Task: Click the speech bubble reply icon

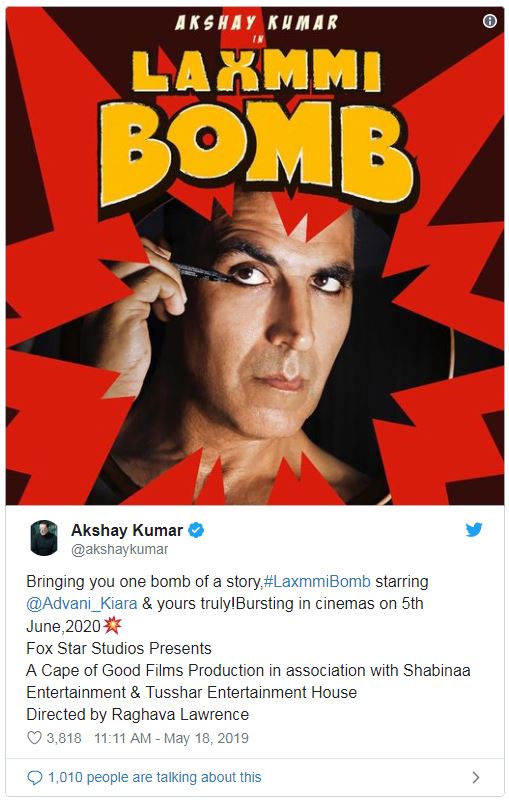Action: 34,777
